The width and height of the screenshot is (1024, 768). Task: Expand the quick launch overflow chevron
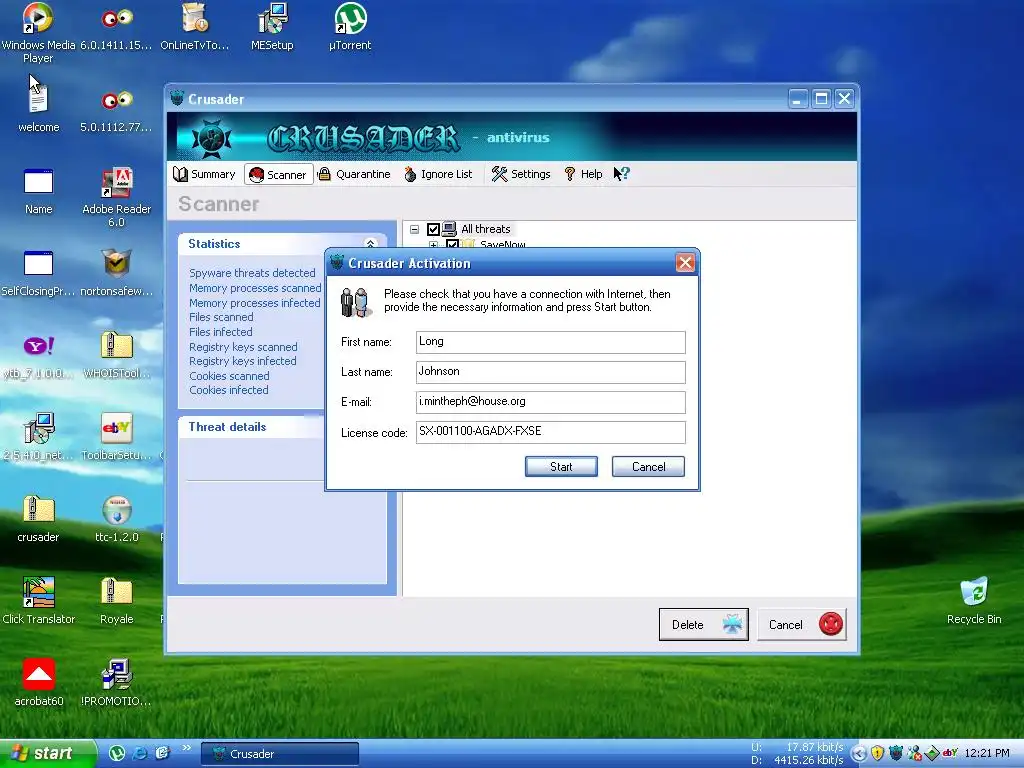tap(186, 748)
